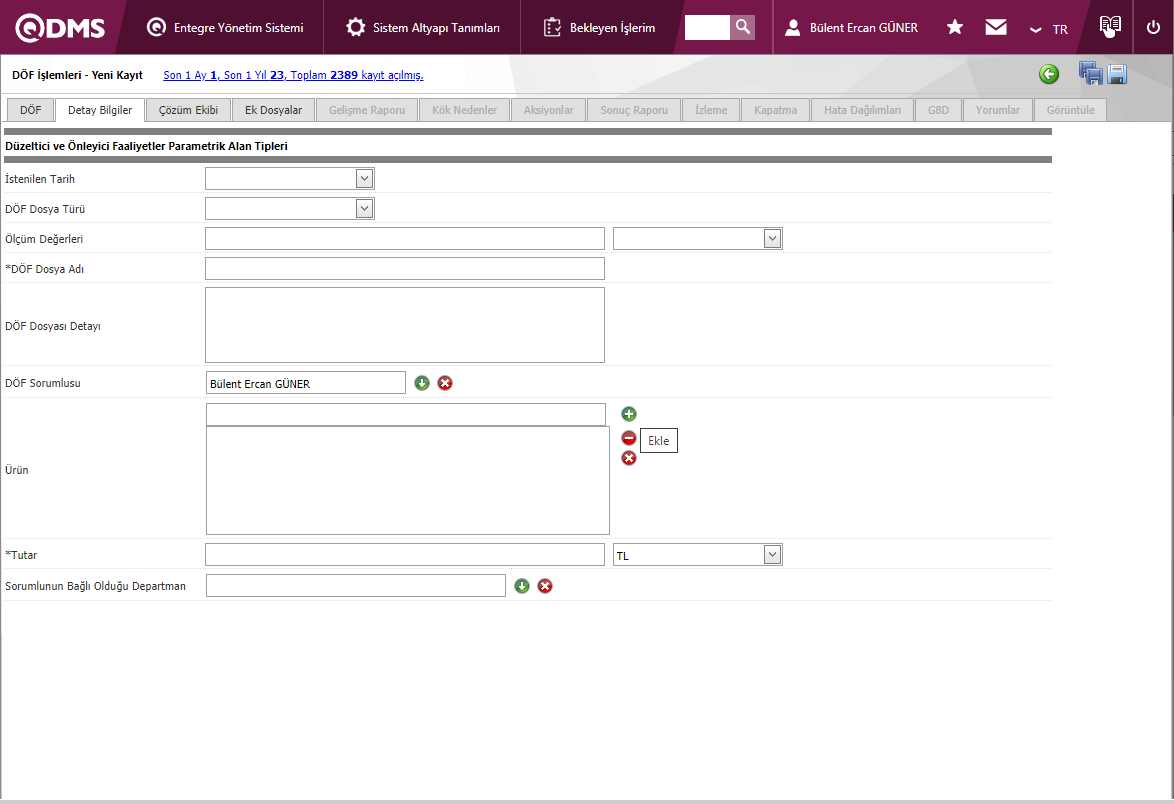Screen dimensions: 1174x804
Task: Click the single floppy disk save icon
Action: pos(1117,74)
